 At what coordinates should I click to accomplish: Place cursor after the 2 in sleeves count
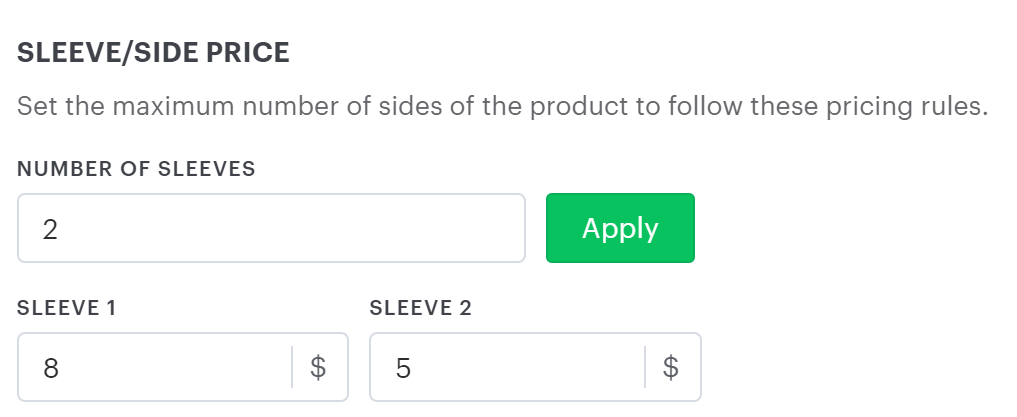[x=59, y=229]
